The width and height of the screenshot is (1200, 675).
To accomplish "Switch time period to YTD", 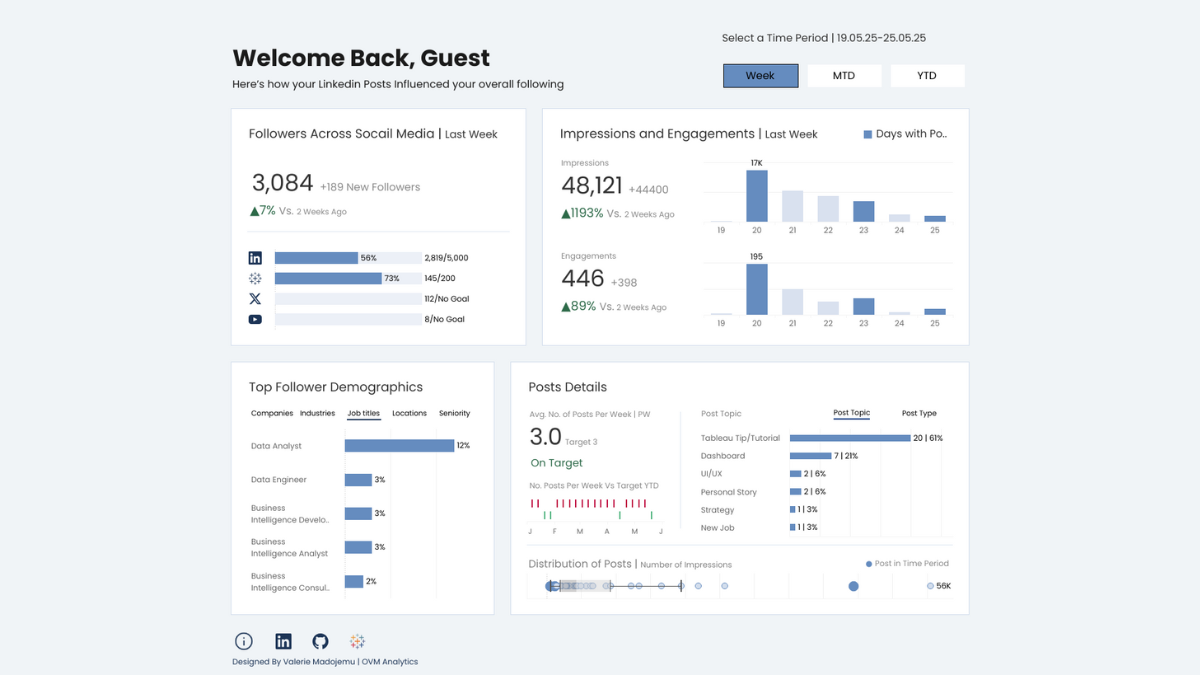I will 927,76.
